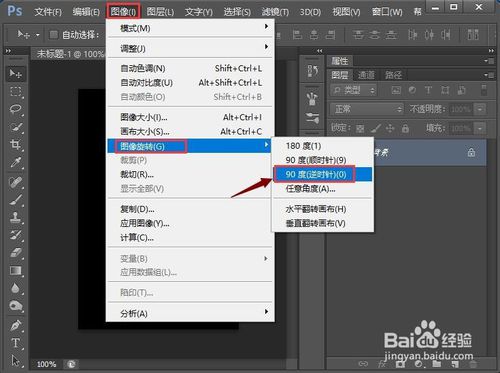Click the lock all padlock icon
The width and height of the screenshot is (500, 373).
405,128
